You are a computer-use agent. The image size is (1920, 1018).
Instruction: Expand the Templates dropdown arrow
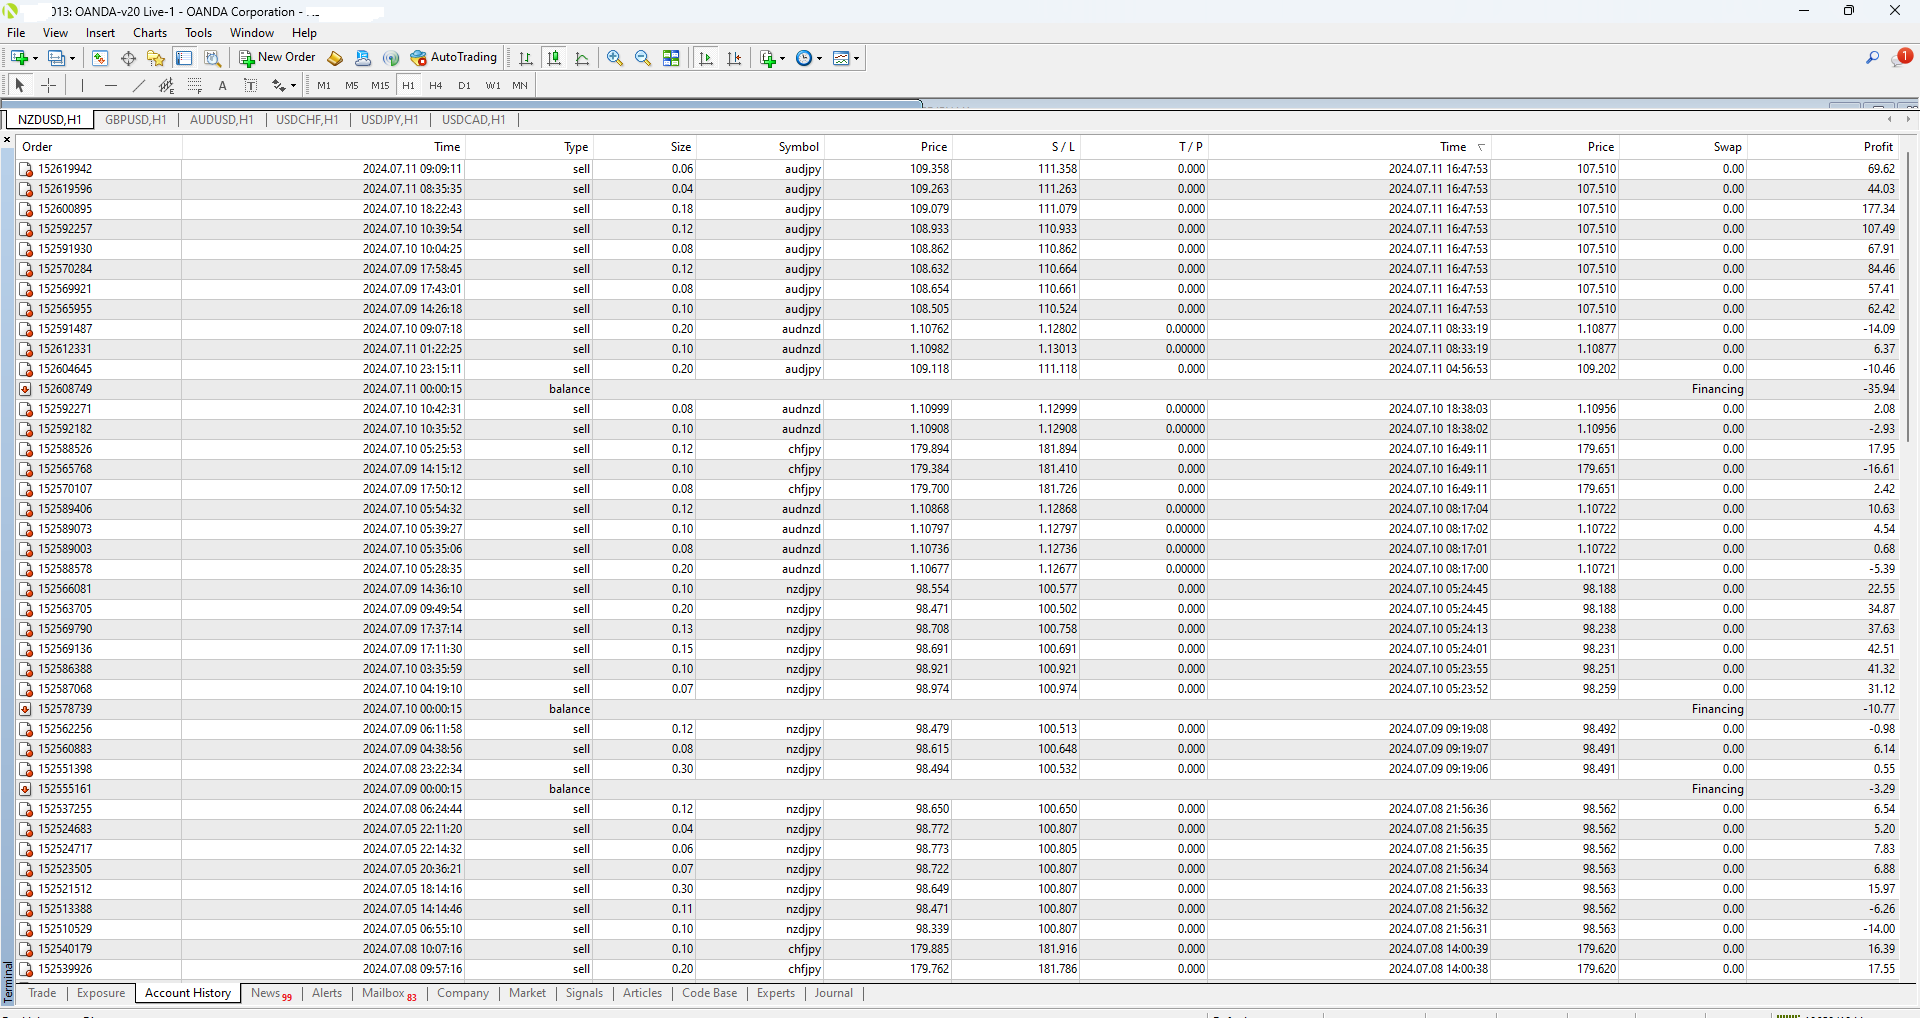click(x=856, y=58)
